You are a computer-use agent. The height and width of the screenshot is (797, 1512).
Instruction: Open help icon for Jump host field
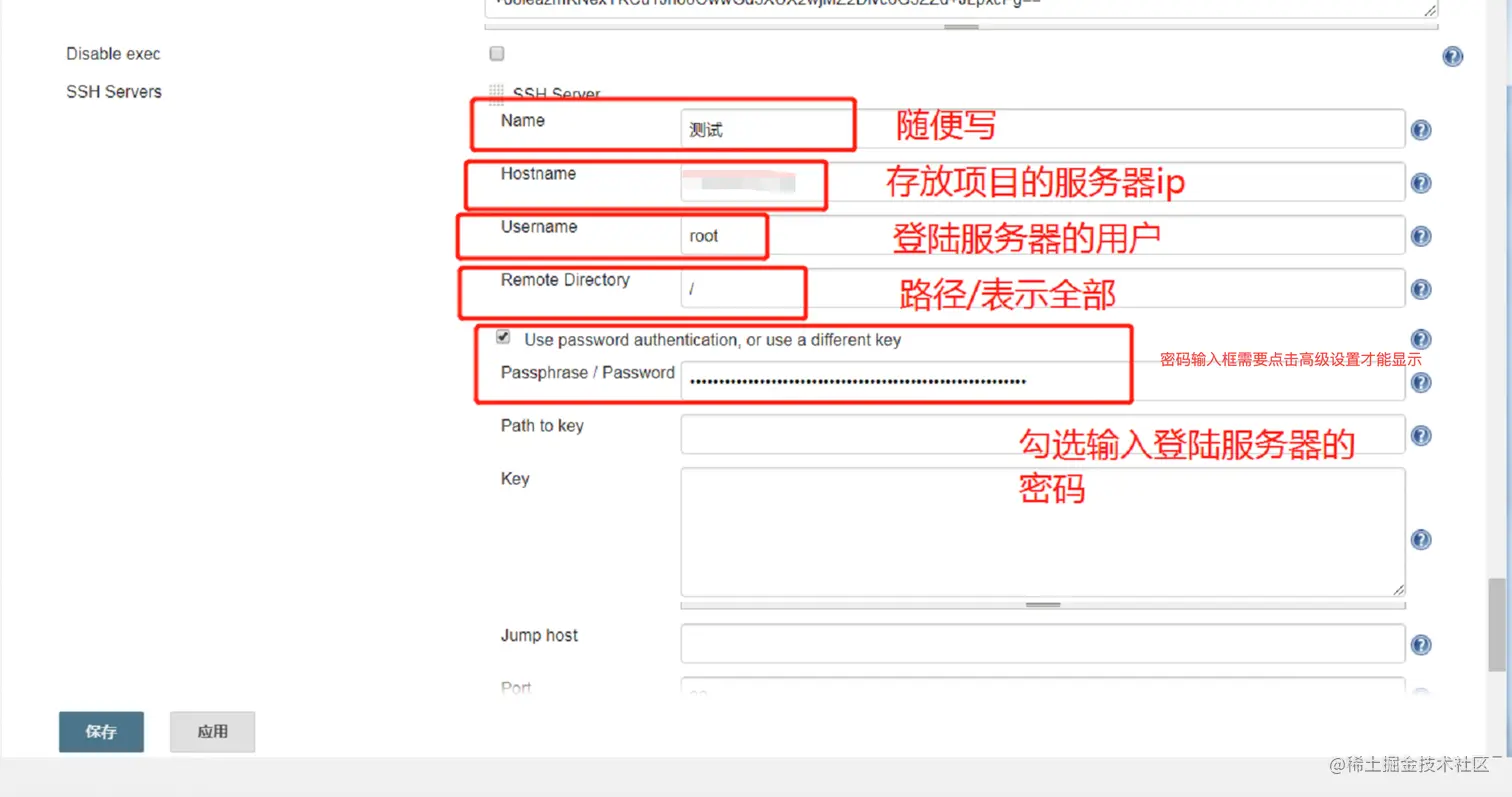1420,645
